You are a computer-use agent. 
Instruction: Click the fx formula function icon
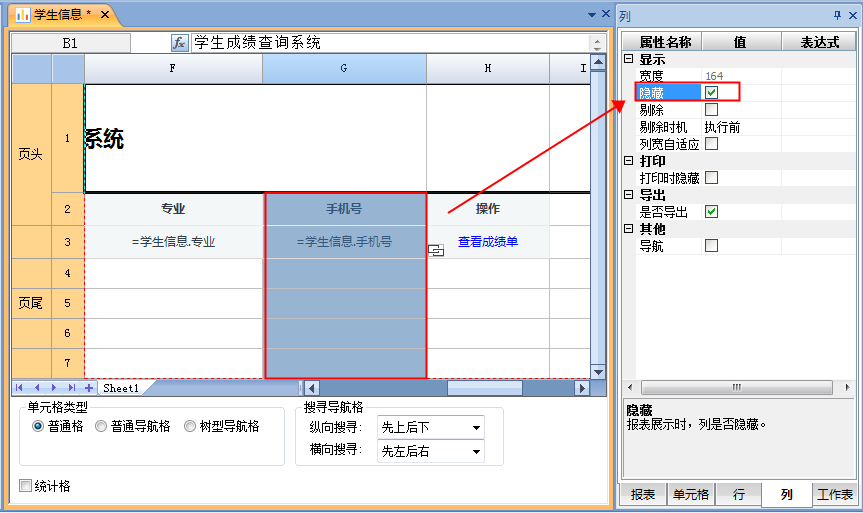[180, 43]
